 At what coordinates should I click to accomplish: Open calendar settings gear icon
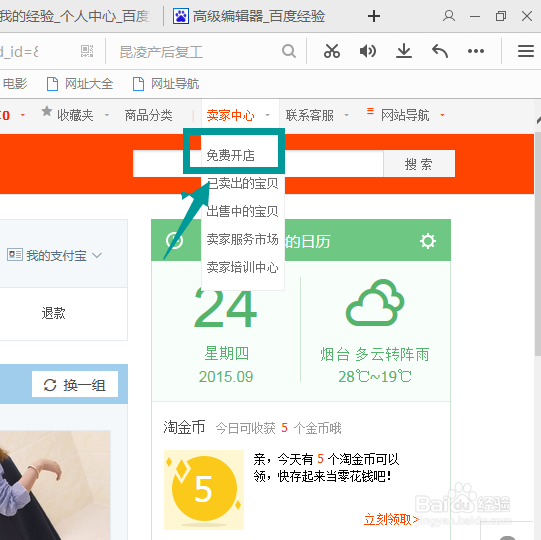pyautogui.click(x=428, y=241)
